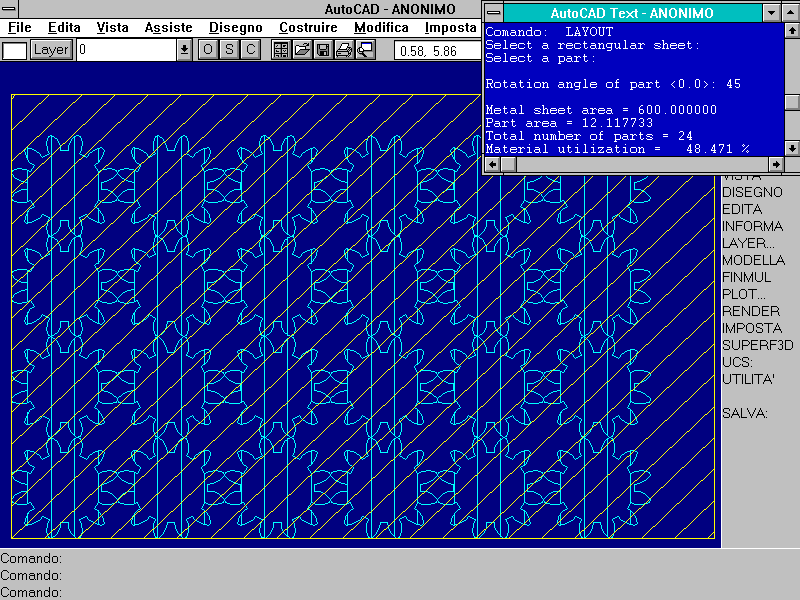Click Text window vertical scroll down arrow
Screen dimensions: 800x600
point(792,148)
